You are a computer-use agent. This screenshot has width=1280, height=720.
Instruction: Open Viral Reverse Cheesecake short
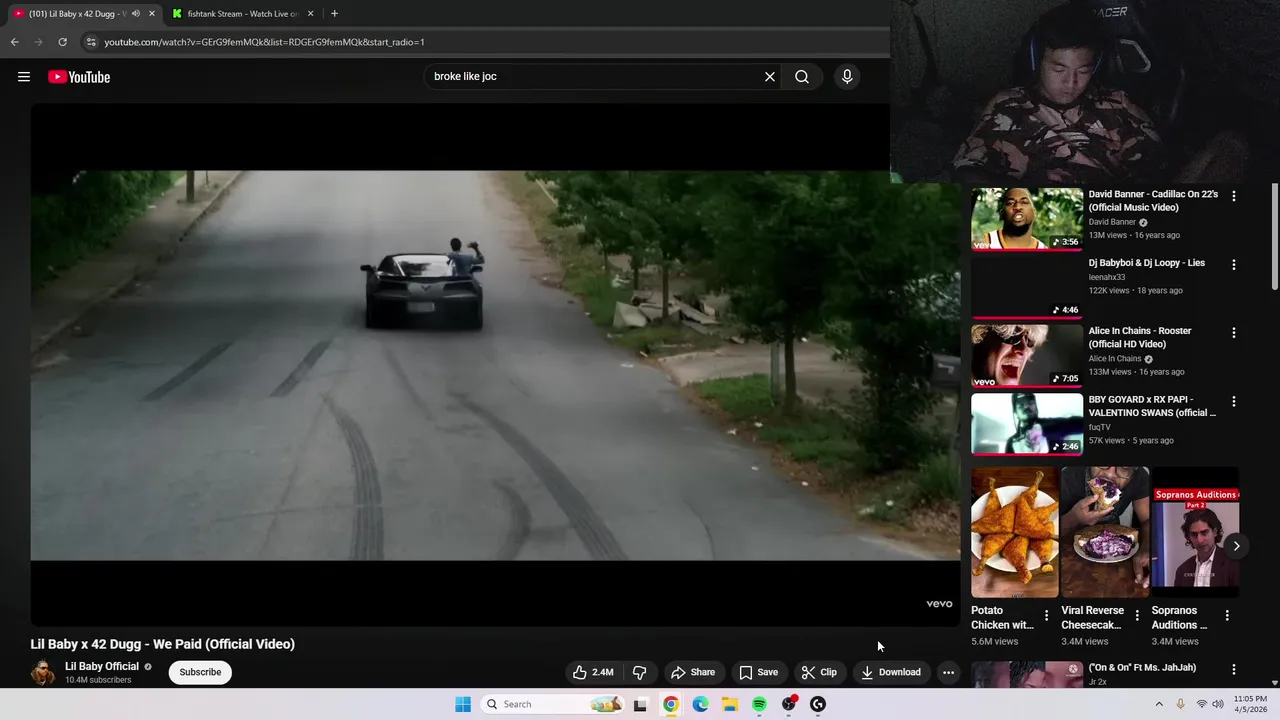(1105, 532)
